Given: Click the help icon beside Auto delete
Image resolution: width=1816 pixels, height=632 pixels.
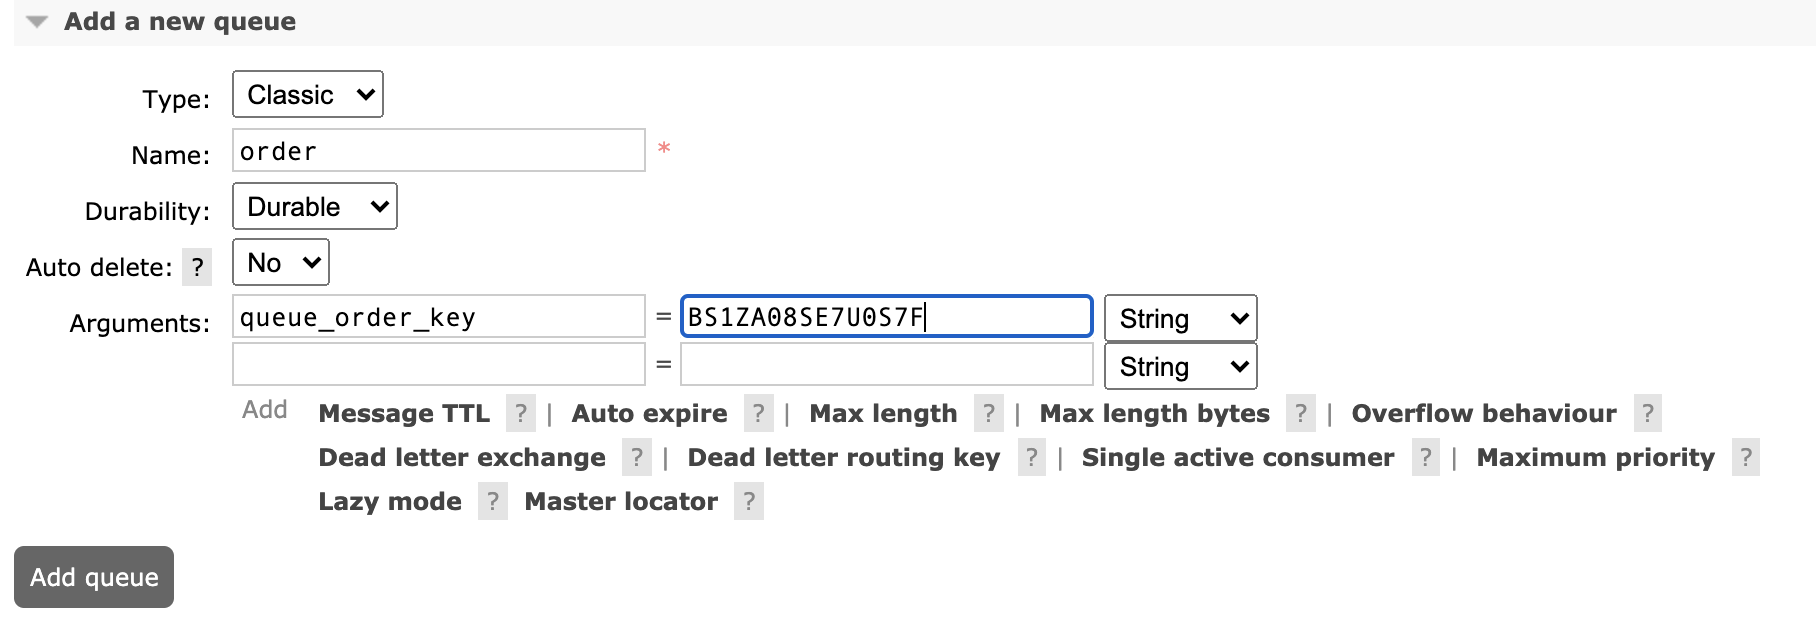Looking at the screenshot, I should tap(197, 268).
